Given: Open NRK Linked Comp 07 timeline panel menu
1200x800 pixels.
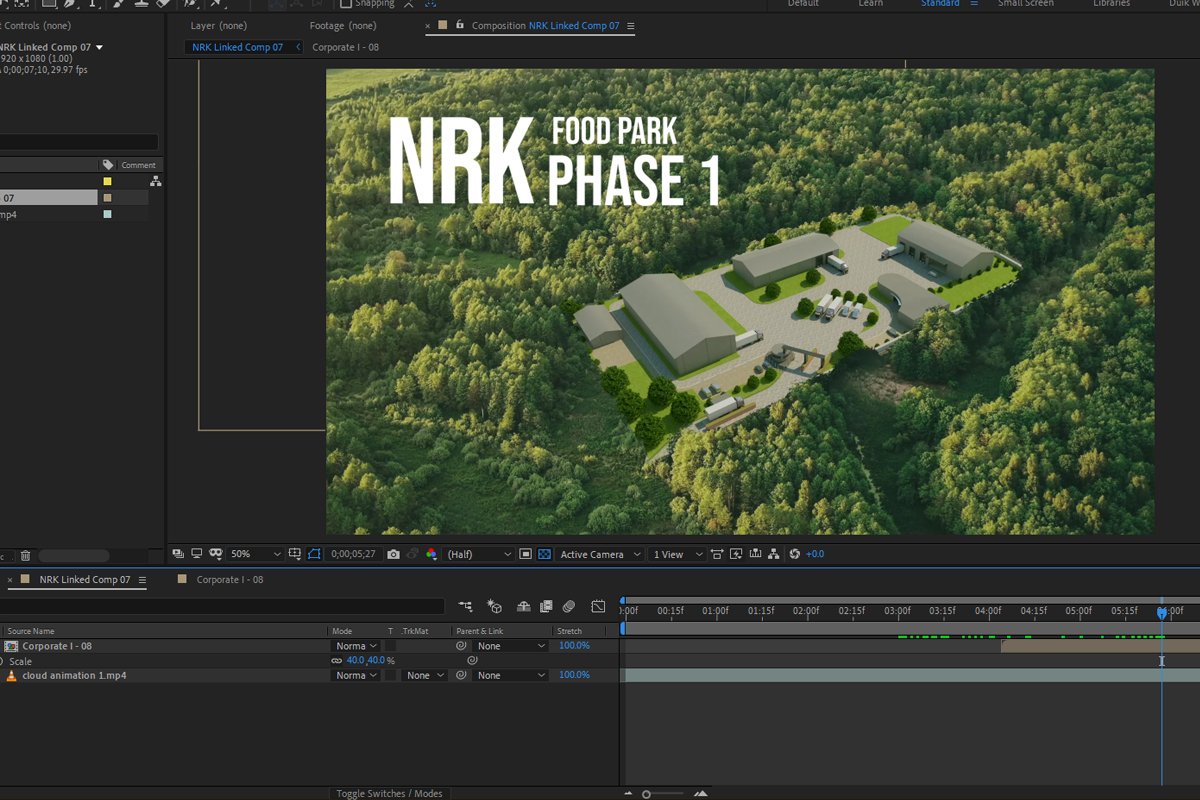Looking at the screenshot, I should pyautogui.click(x=142, y=580).
